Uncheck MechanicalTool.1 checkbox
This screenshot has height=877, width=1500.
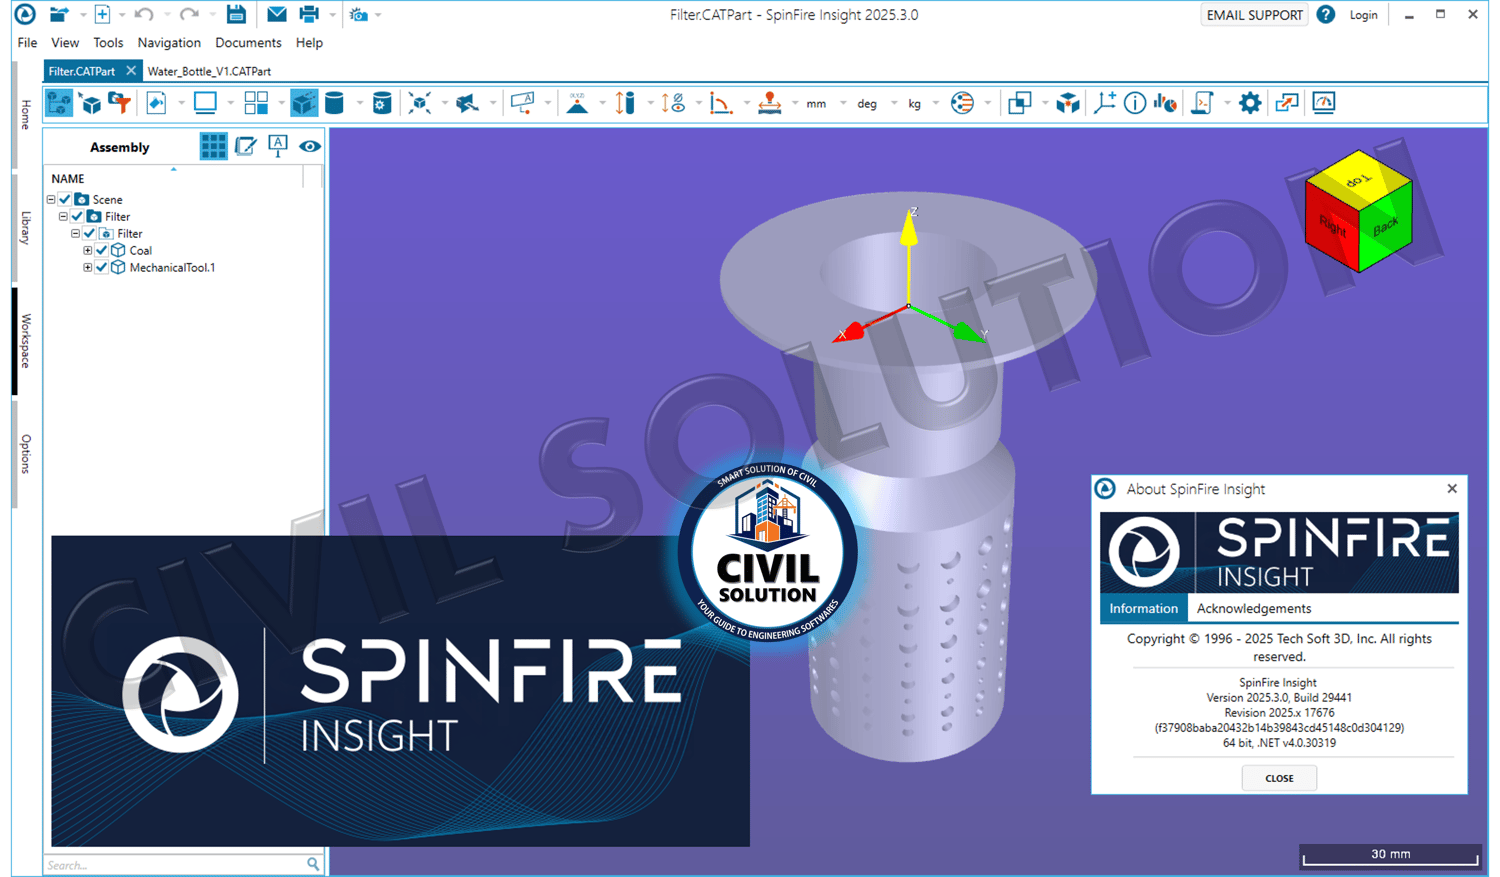click(101, 268)
